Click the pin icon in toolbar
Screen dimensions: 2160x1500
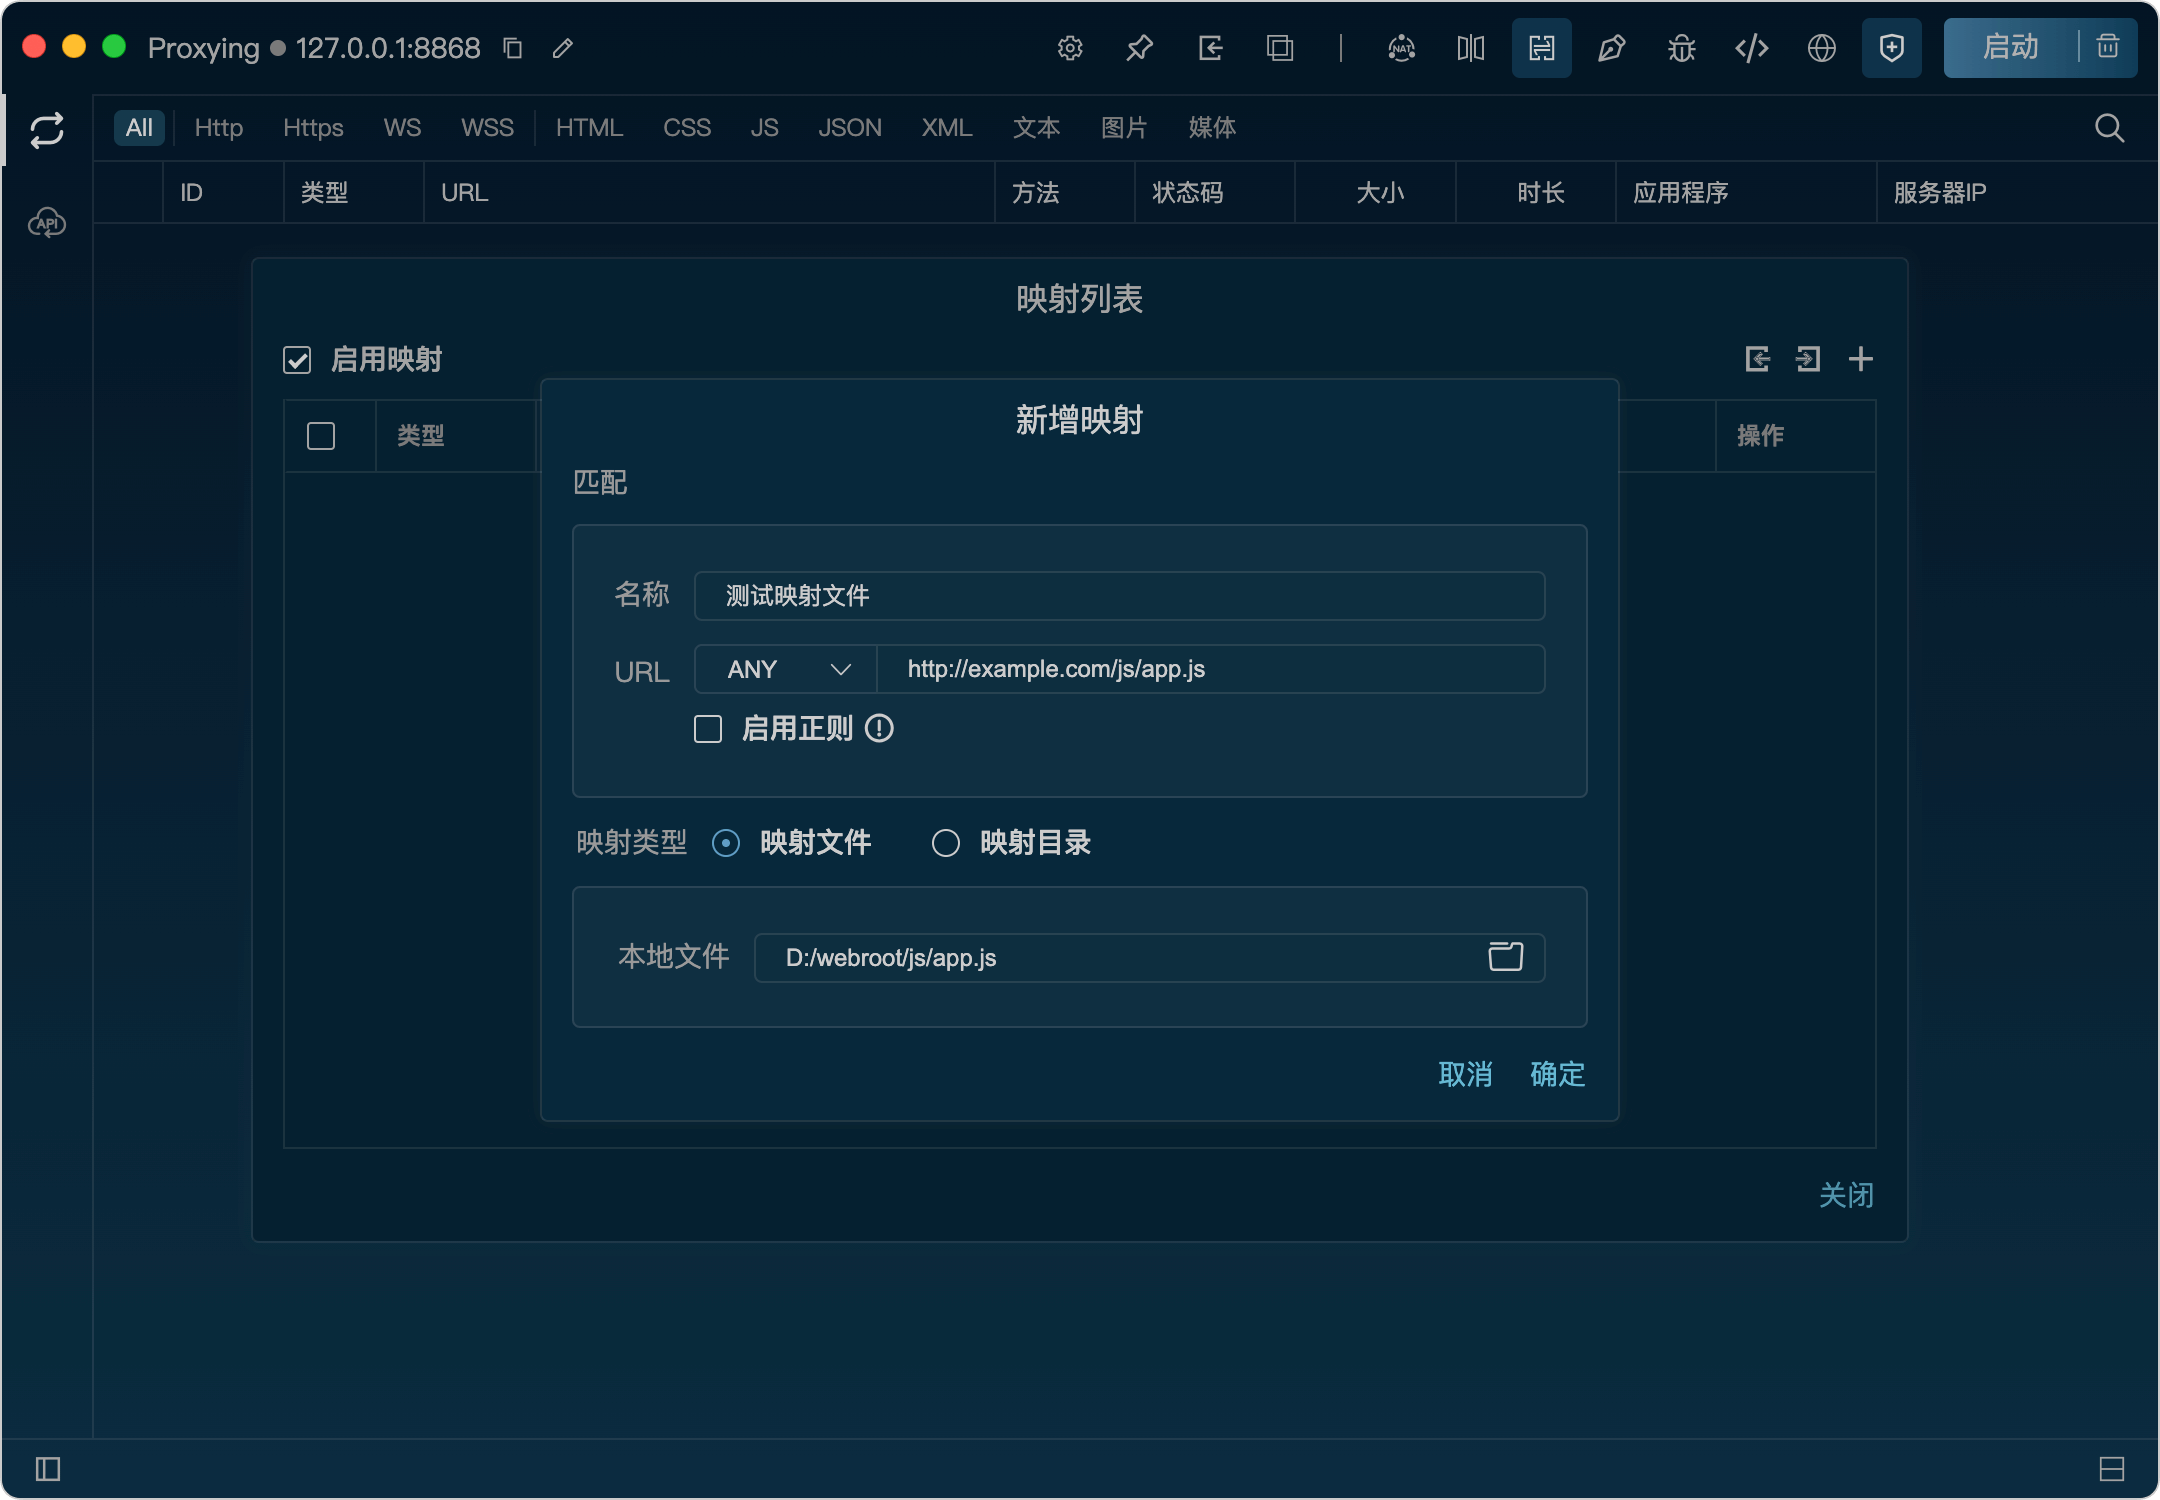(x=1140, y=48)
